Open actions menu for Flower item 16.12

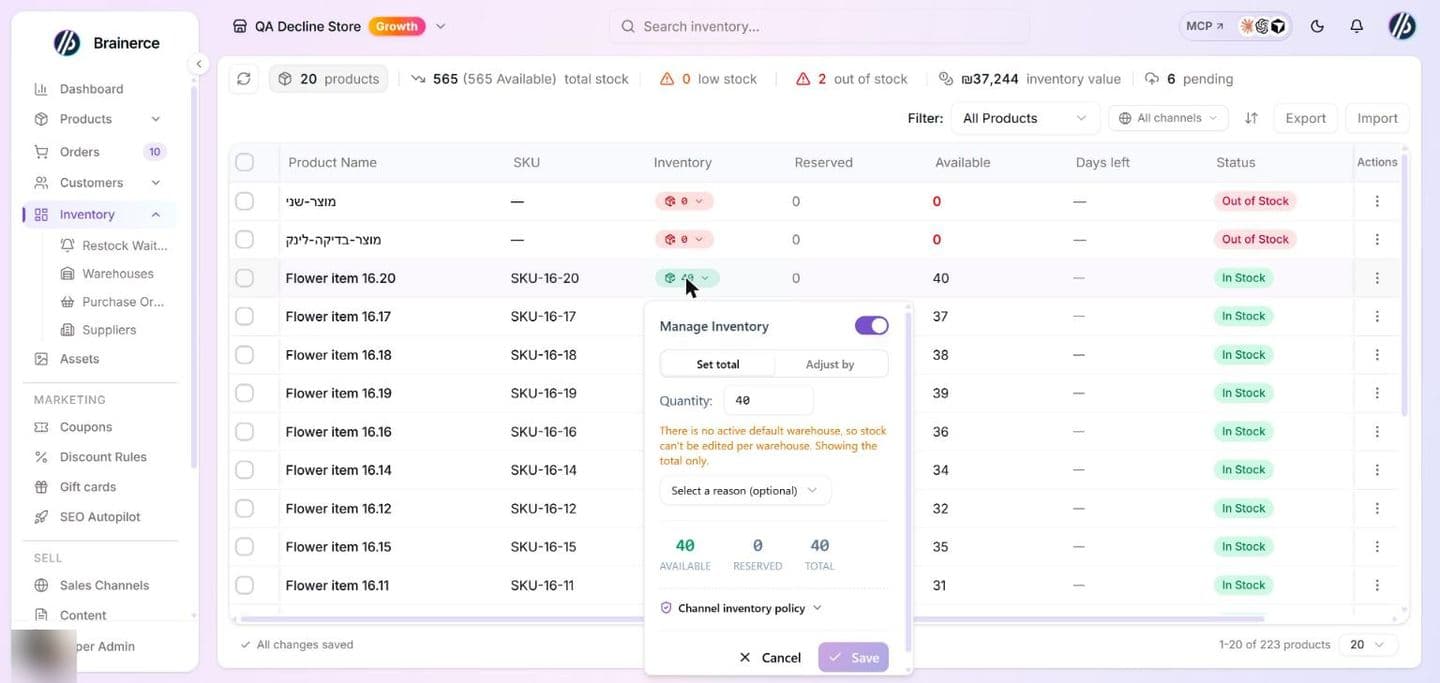pyautogui.click(x=1377, y=508)
